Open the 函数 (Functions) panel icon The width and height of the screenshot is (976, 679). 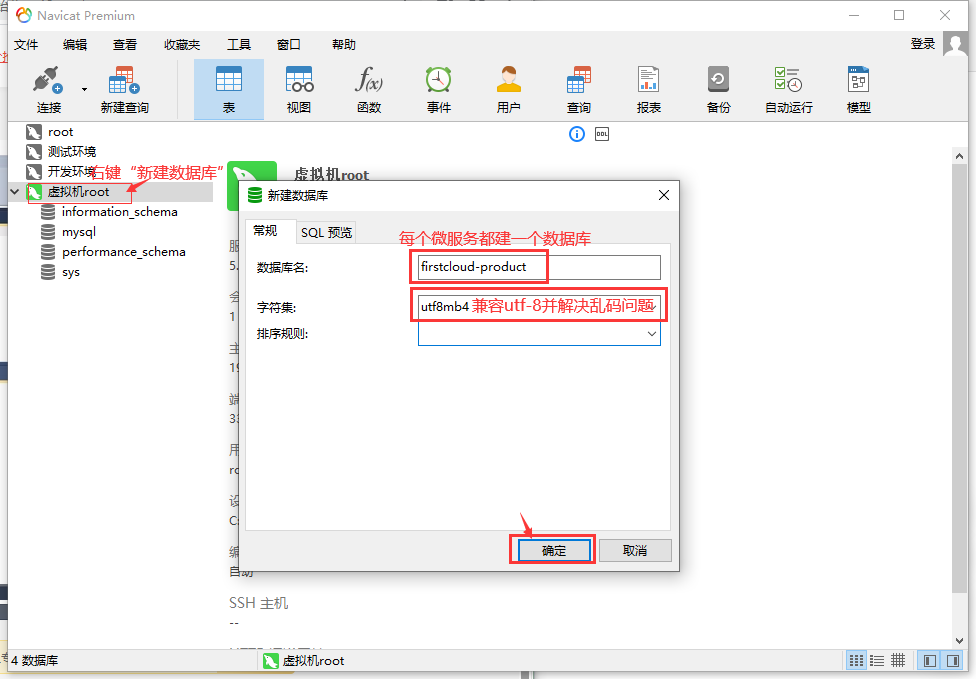tap(368, 88)
